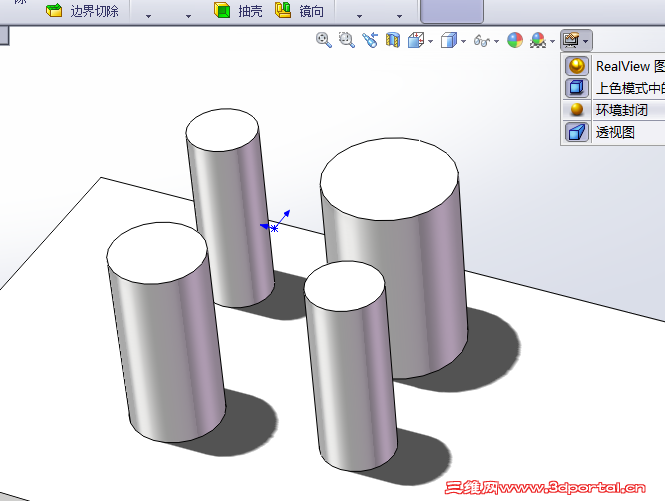The image size is (665, 501).
Task: Click the 抽壳 text label
Action: 250,11
